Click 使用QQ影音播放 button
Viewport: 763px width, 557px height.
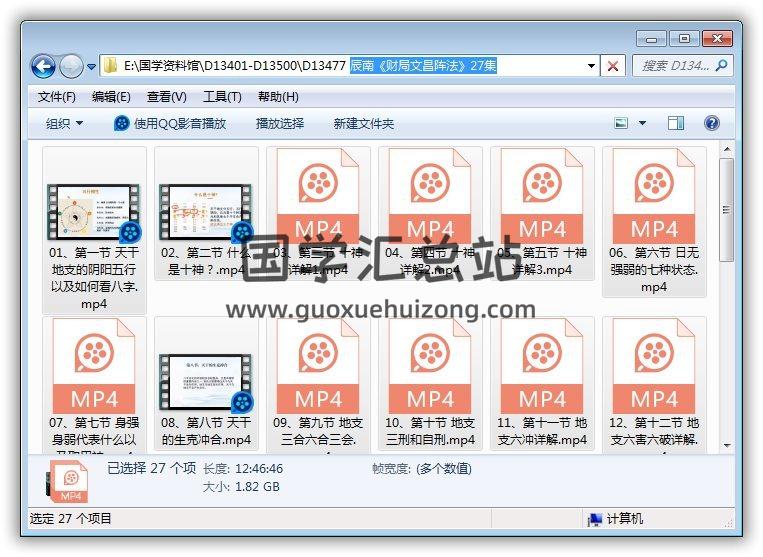coord(170,123)
